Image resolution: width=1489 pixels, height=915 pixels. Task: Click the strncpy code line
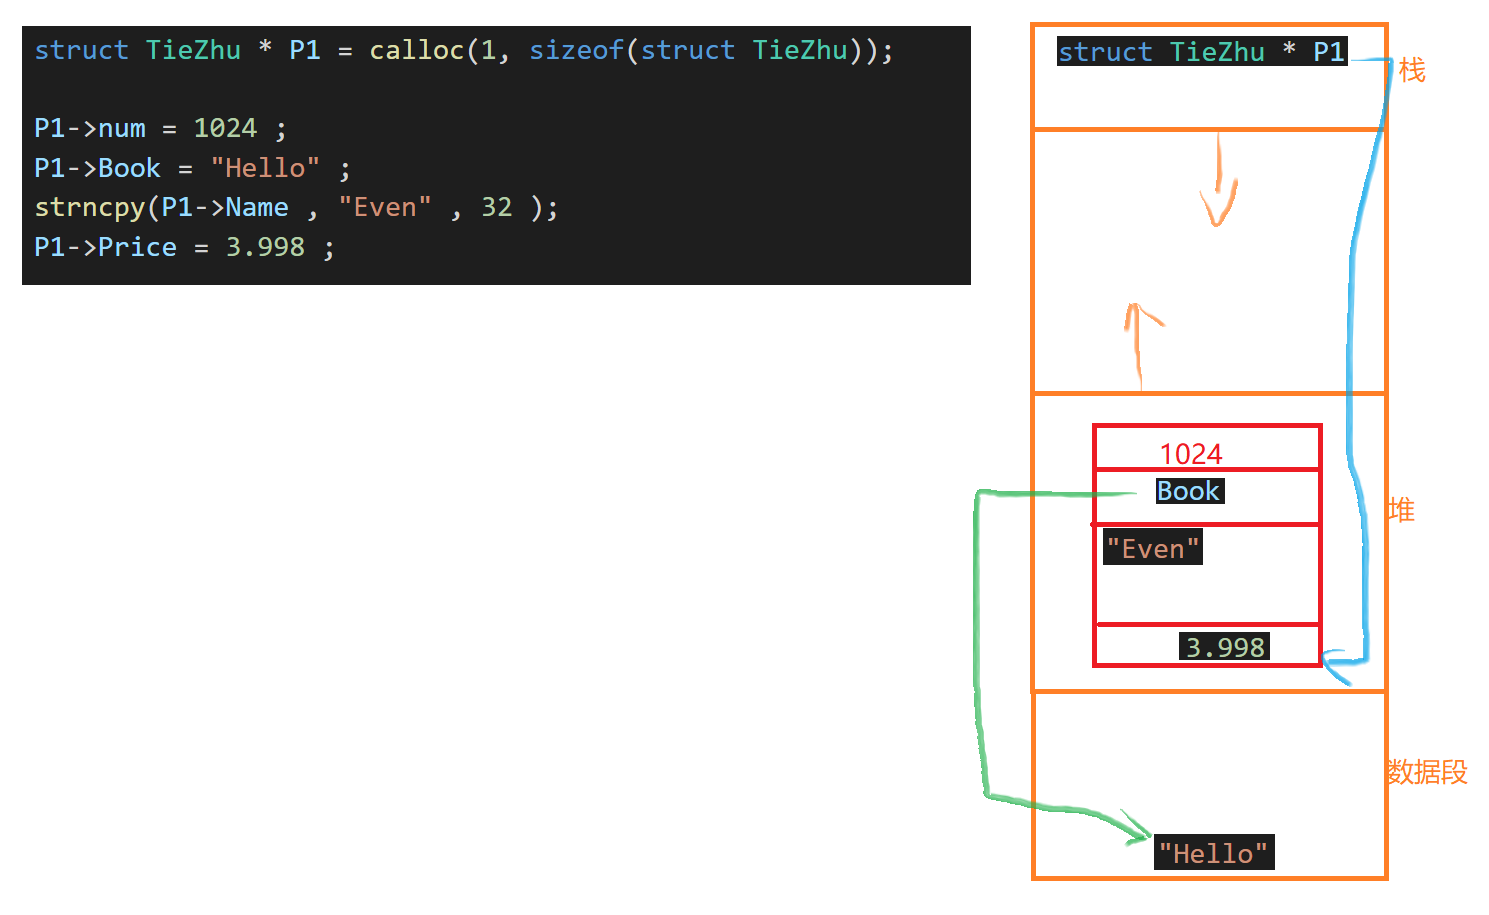tap(296, 208)
